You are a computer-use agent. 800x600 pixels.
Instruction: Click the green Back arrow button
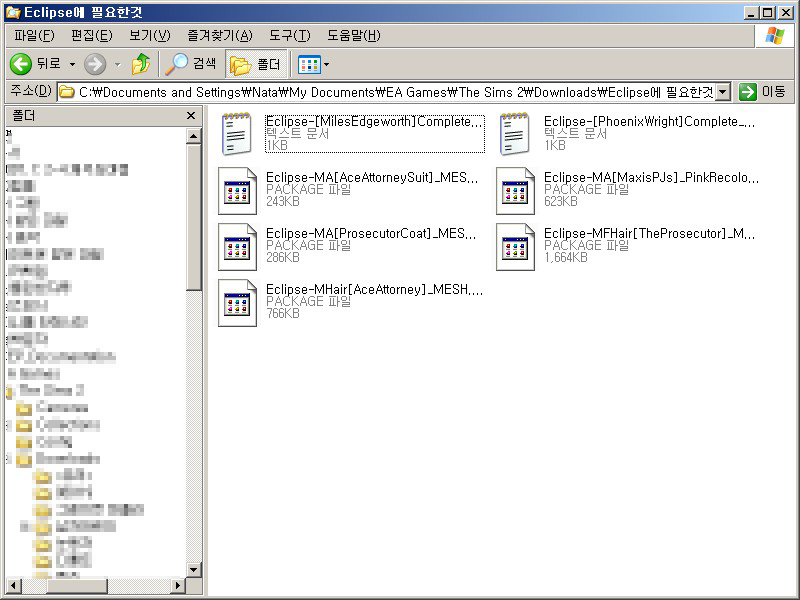click(x=21, y=64)
